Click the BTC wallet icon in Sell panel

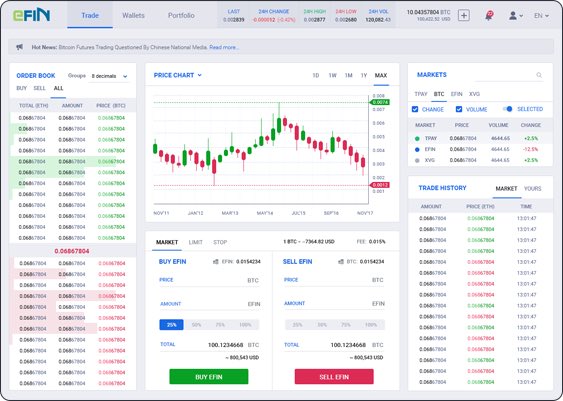click(x=341, y=262)
